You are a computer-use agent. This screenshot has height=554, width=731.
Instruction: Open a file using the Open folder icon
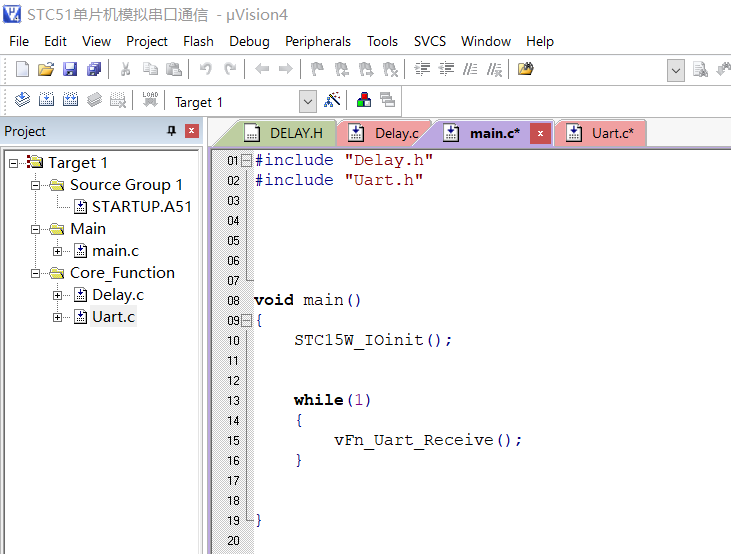pos(46,69)
